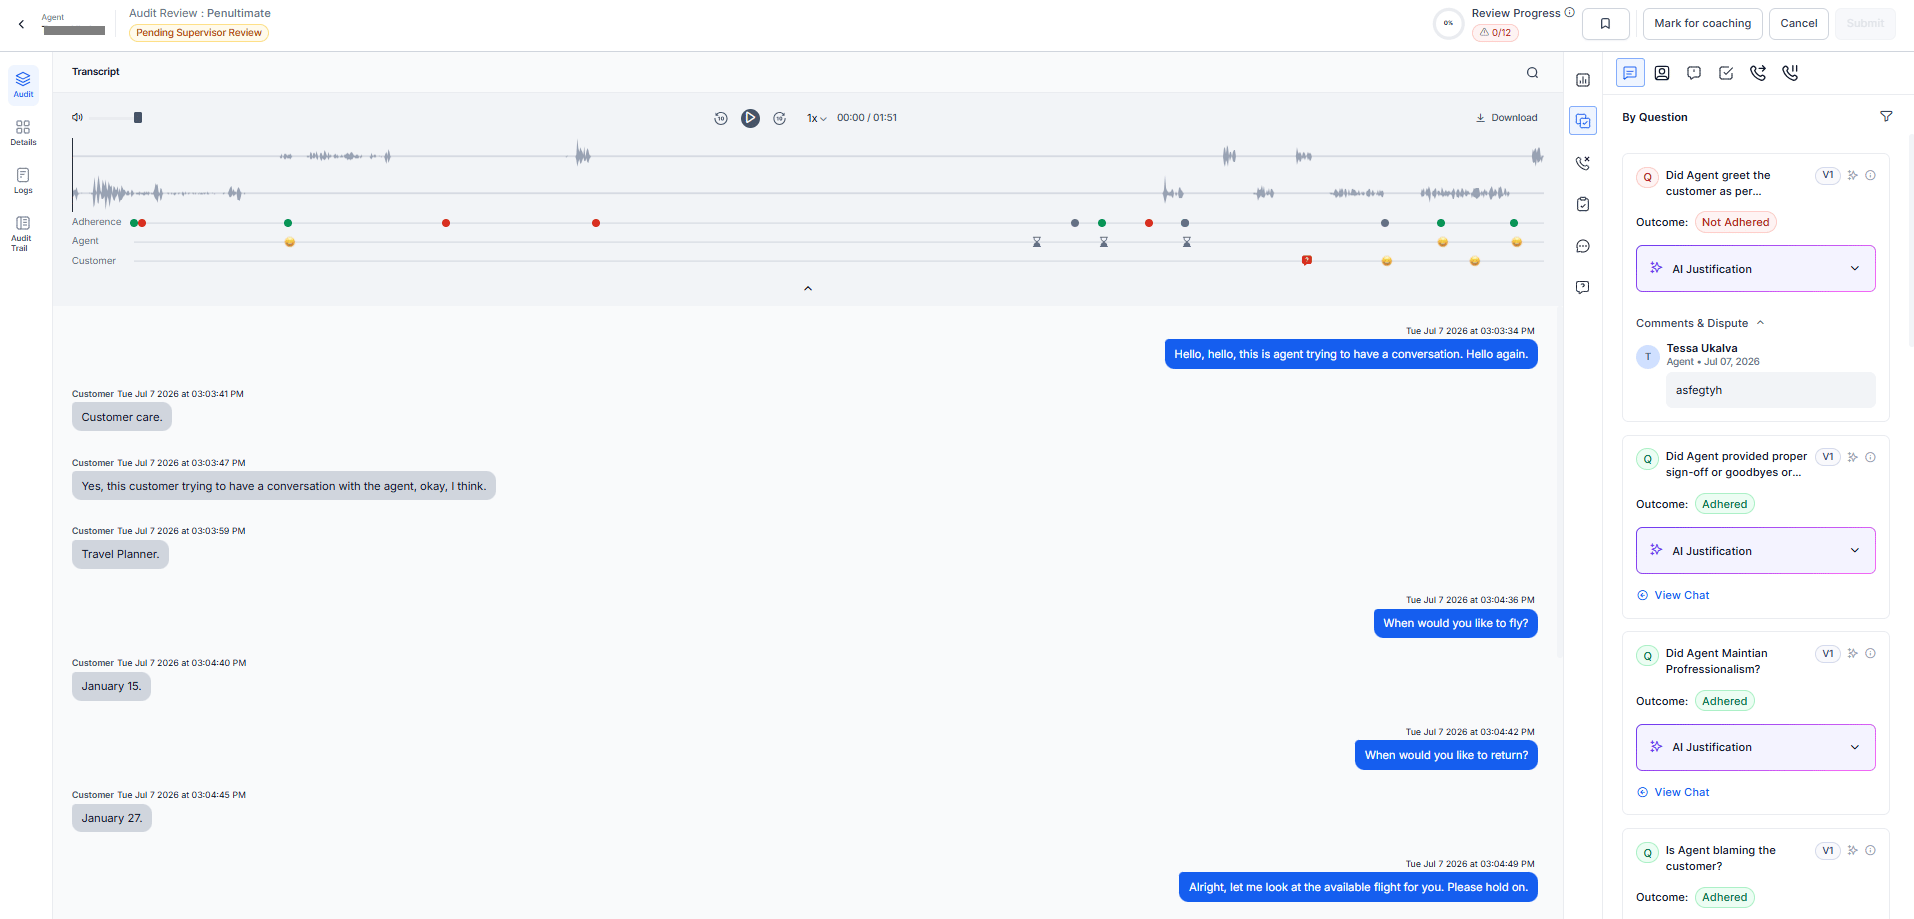Expand AI Justification for sign-off question
Viewport: 1914px width, 919px height.
(x=1755, y=551)
